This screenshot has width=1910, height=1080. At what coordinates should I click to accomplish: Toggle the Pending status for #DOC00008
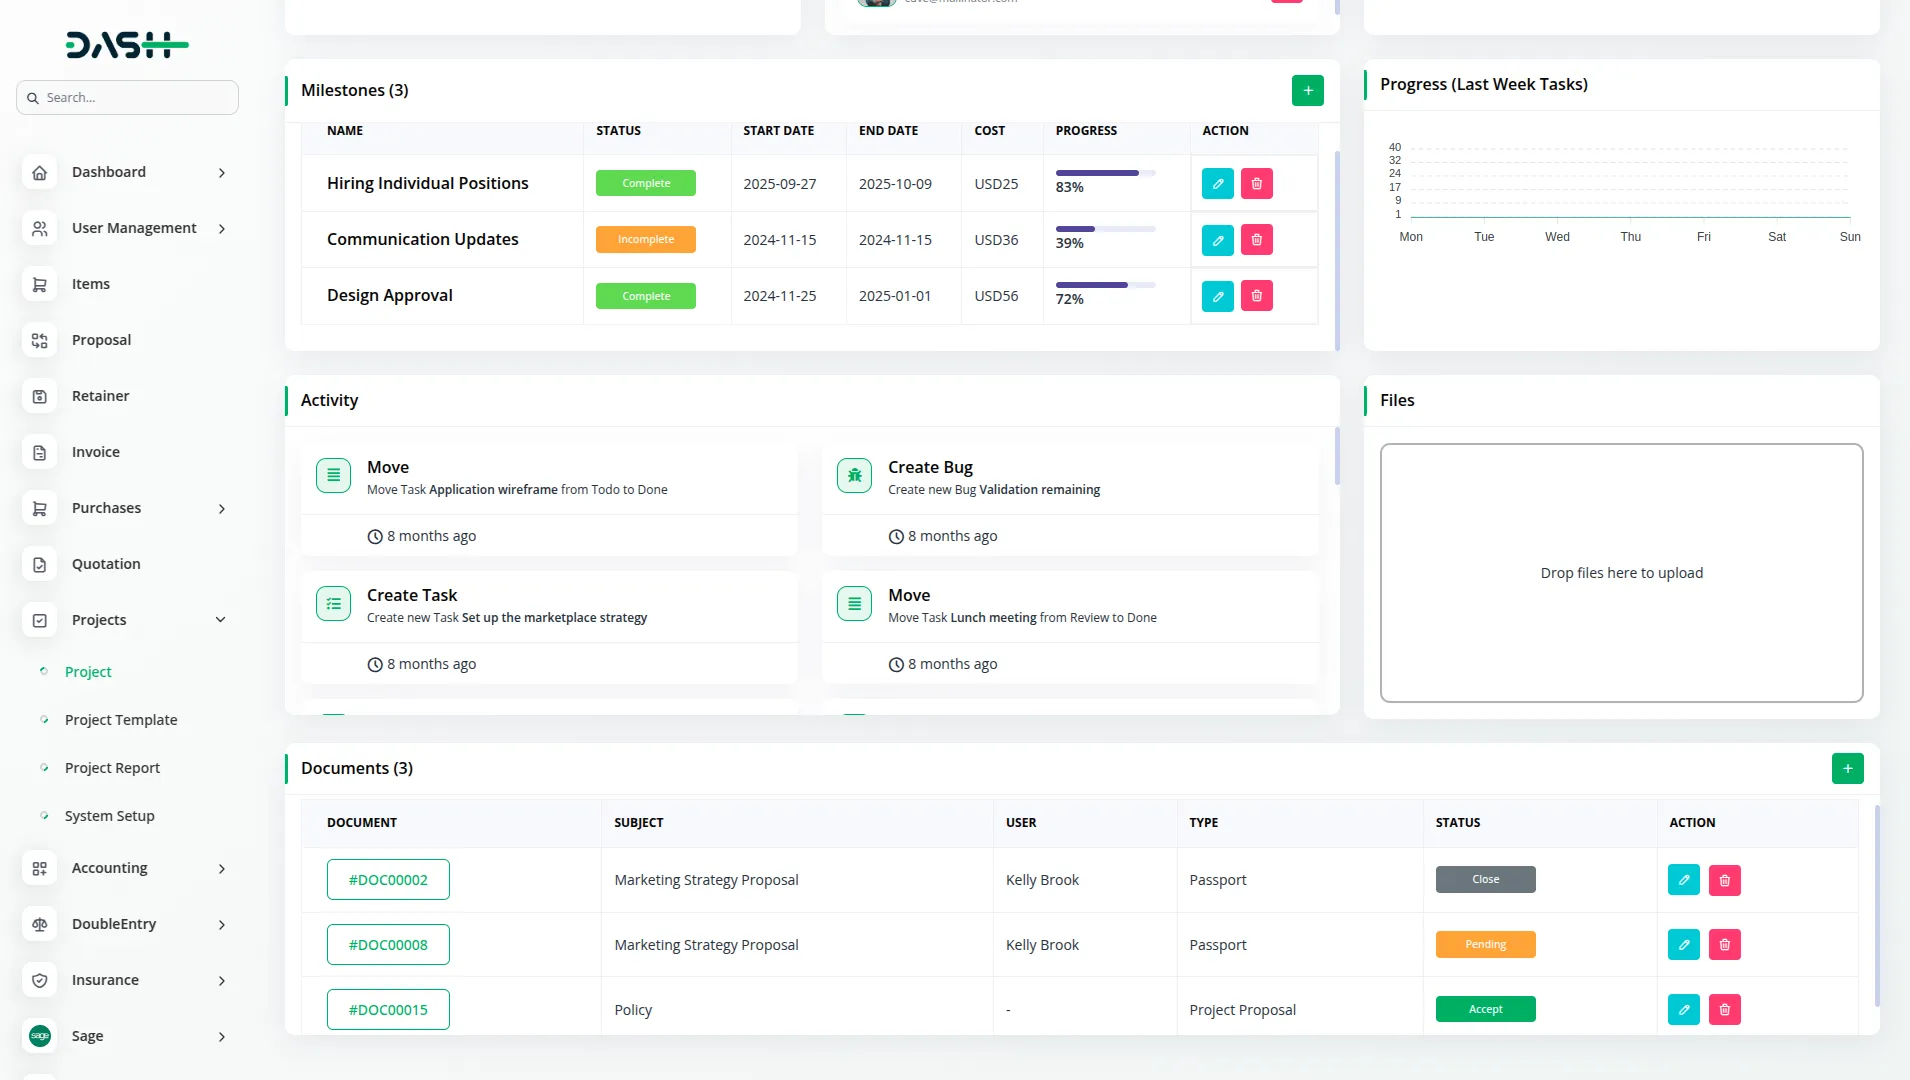[1484, 944]
